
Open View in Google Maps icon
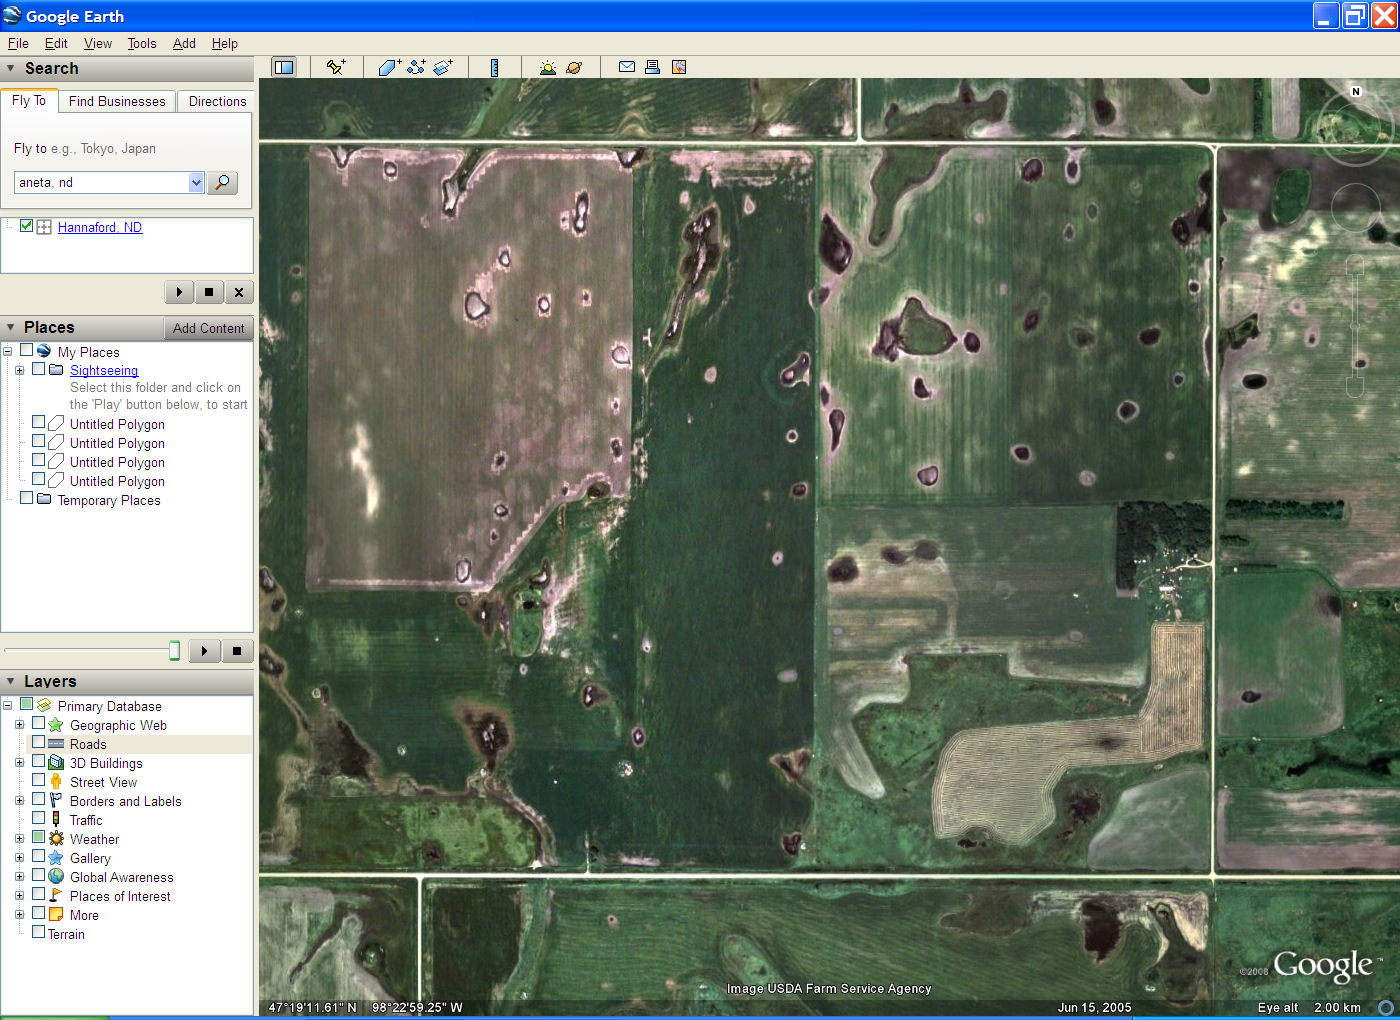coord(679,67)
